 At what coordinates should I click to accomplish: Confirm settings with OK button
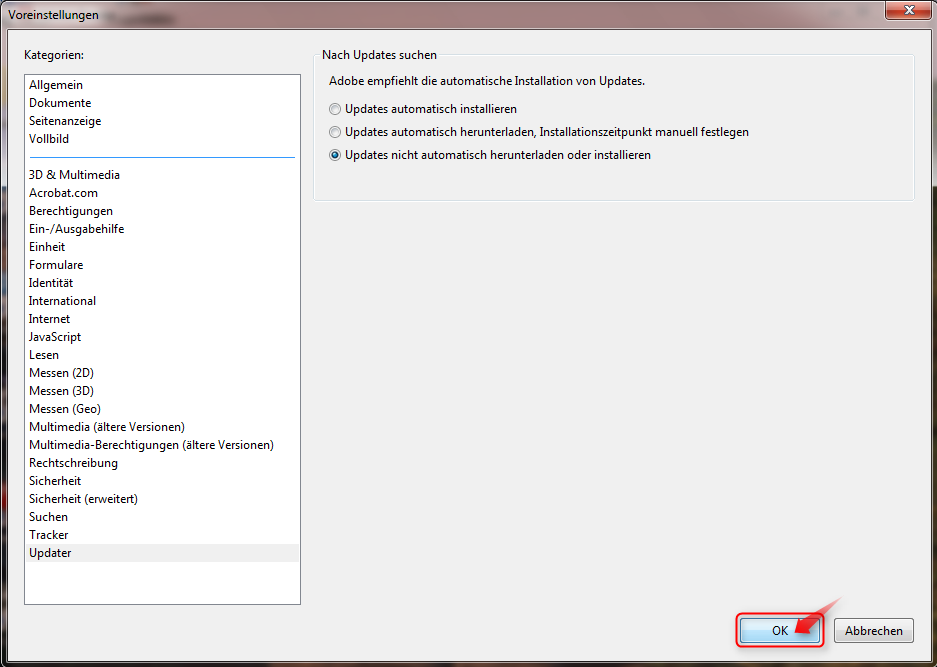click(780, 630)
